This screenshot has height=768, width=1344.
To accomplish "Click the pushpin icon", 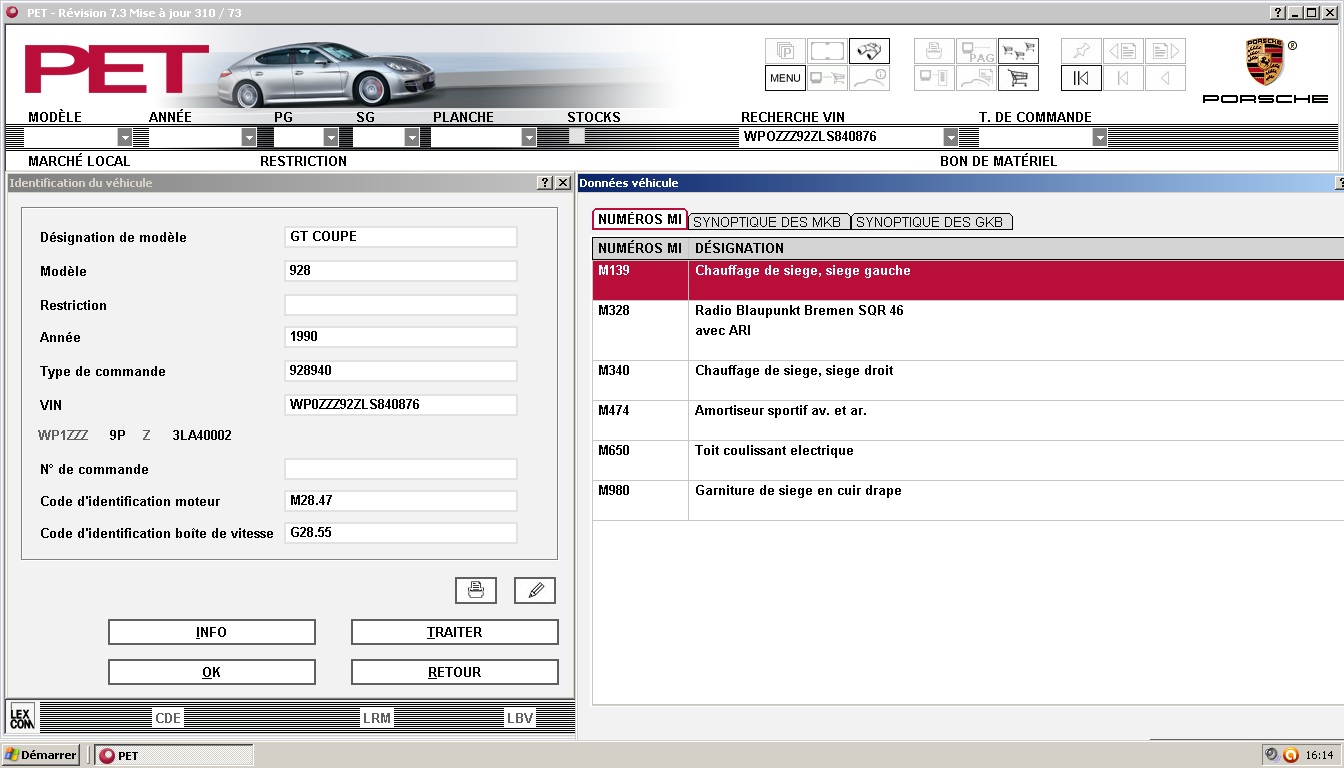I will (x=1082, y=51).
